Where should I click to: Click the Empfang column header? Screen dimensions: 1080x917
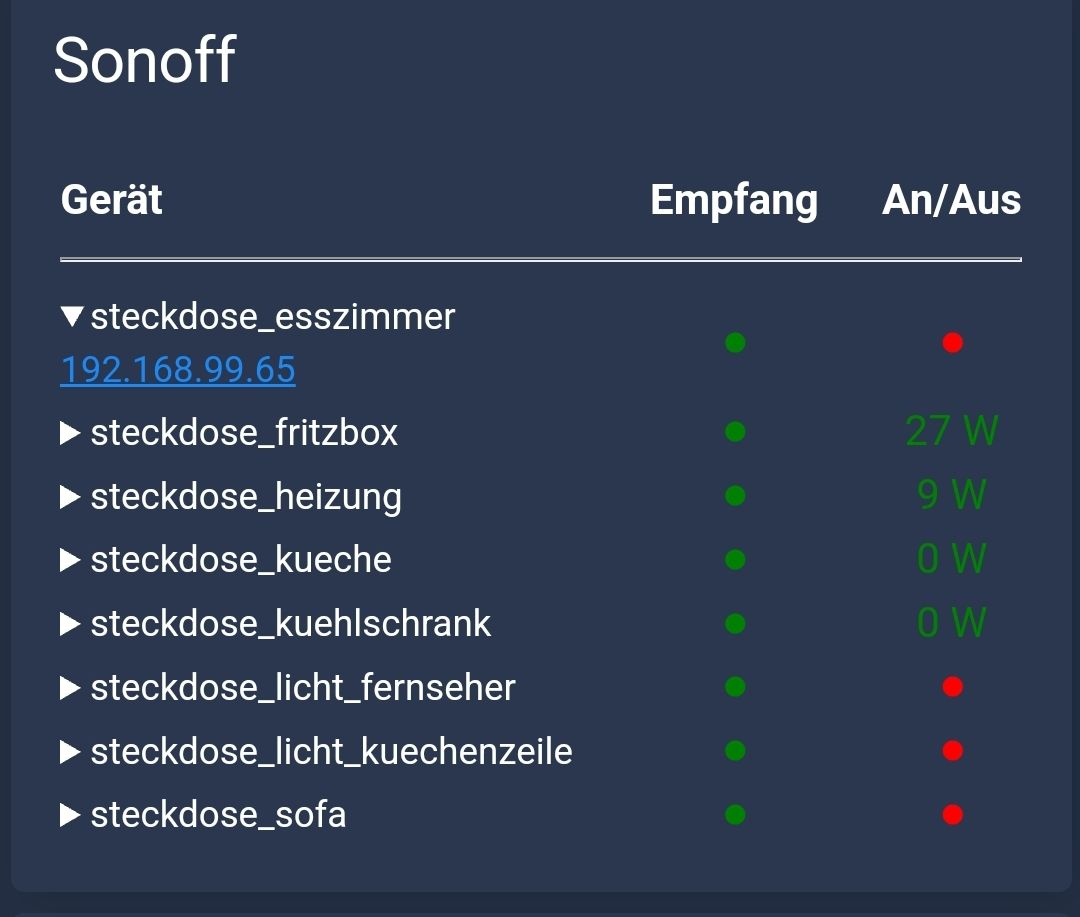pos(734,200)
